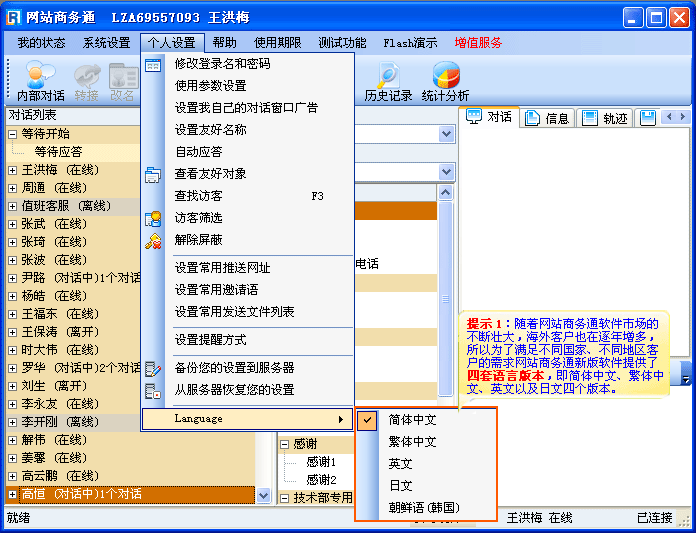Click 修改登录名和密码 menu entry

pos(222,64)
